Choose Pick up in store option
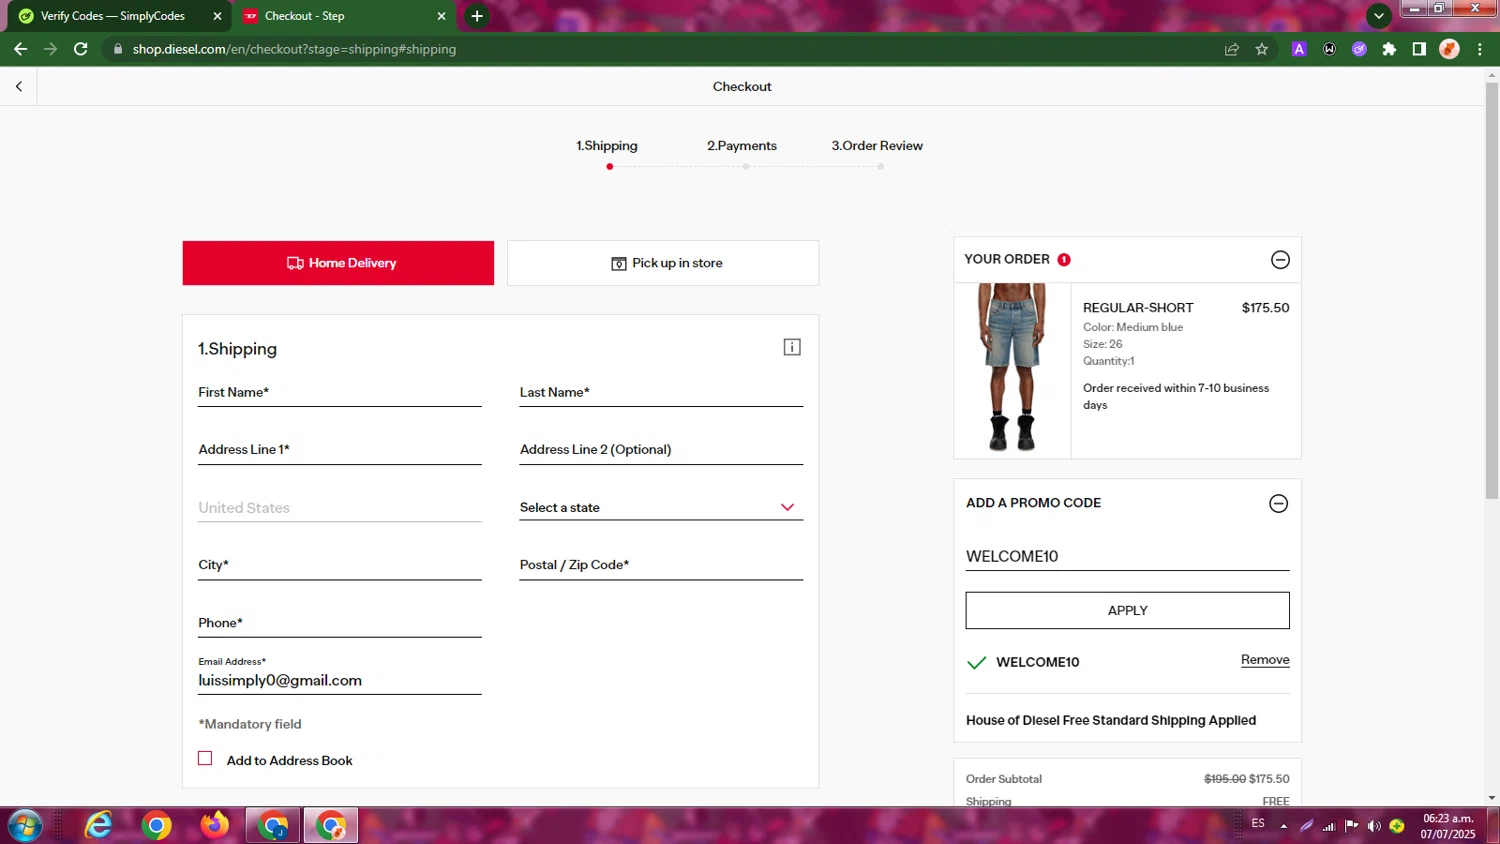Screen dimensions: 1500x844 click(x=663, y=263)
